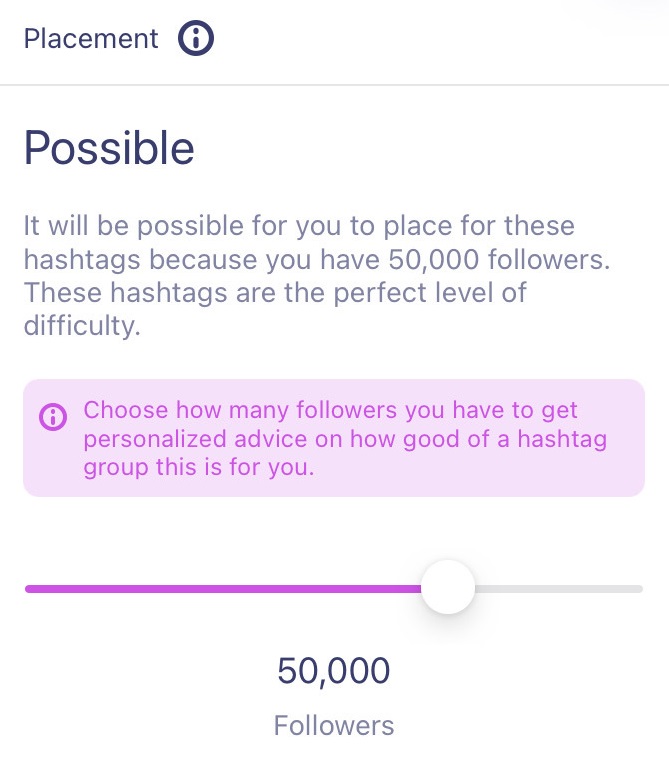
Task: Click the purple filled part of slider
Action: [x=220, y=589]
